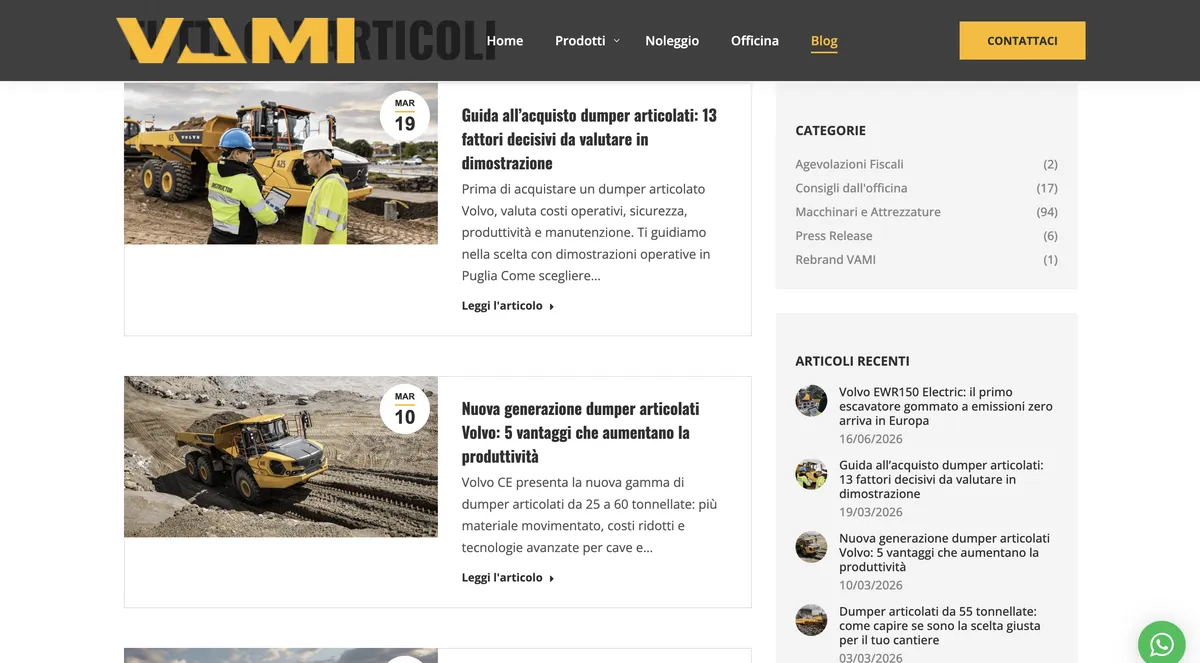Click recent thumbnail beside Guida all'acquisto dumper

click(811, 474)
